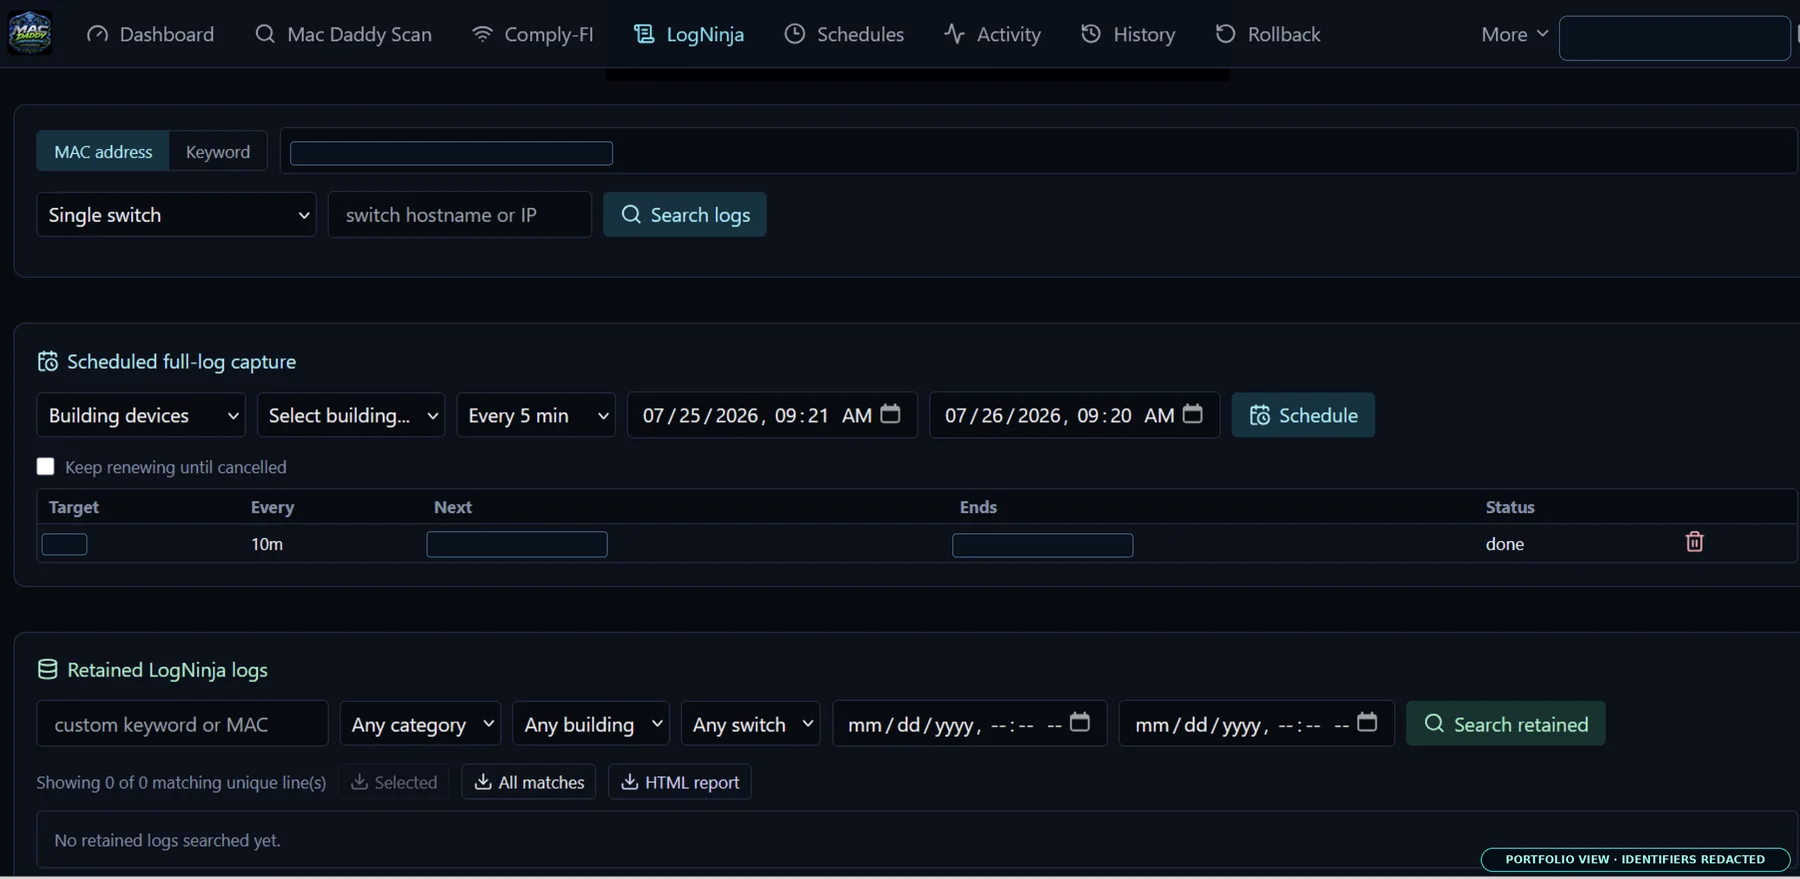Enable Keep renewing until cancelled checkbox
Viewport: 1800px width, 879px height.
coord(45,466)
